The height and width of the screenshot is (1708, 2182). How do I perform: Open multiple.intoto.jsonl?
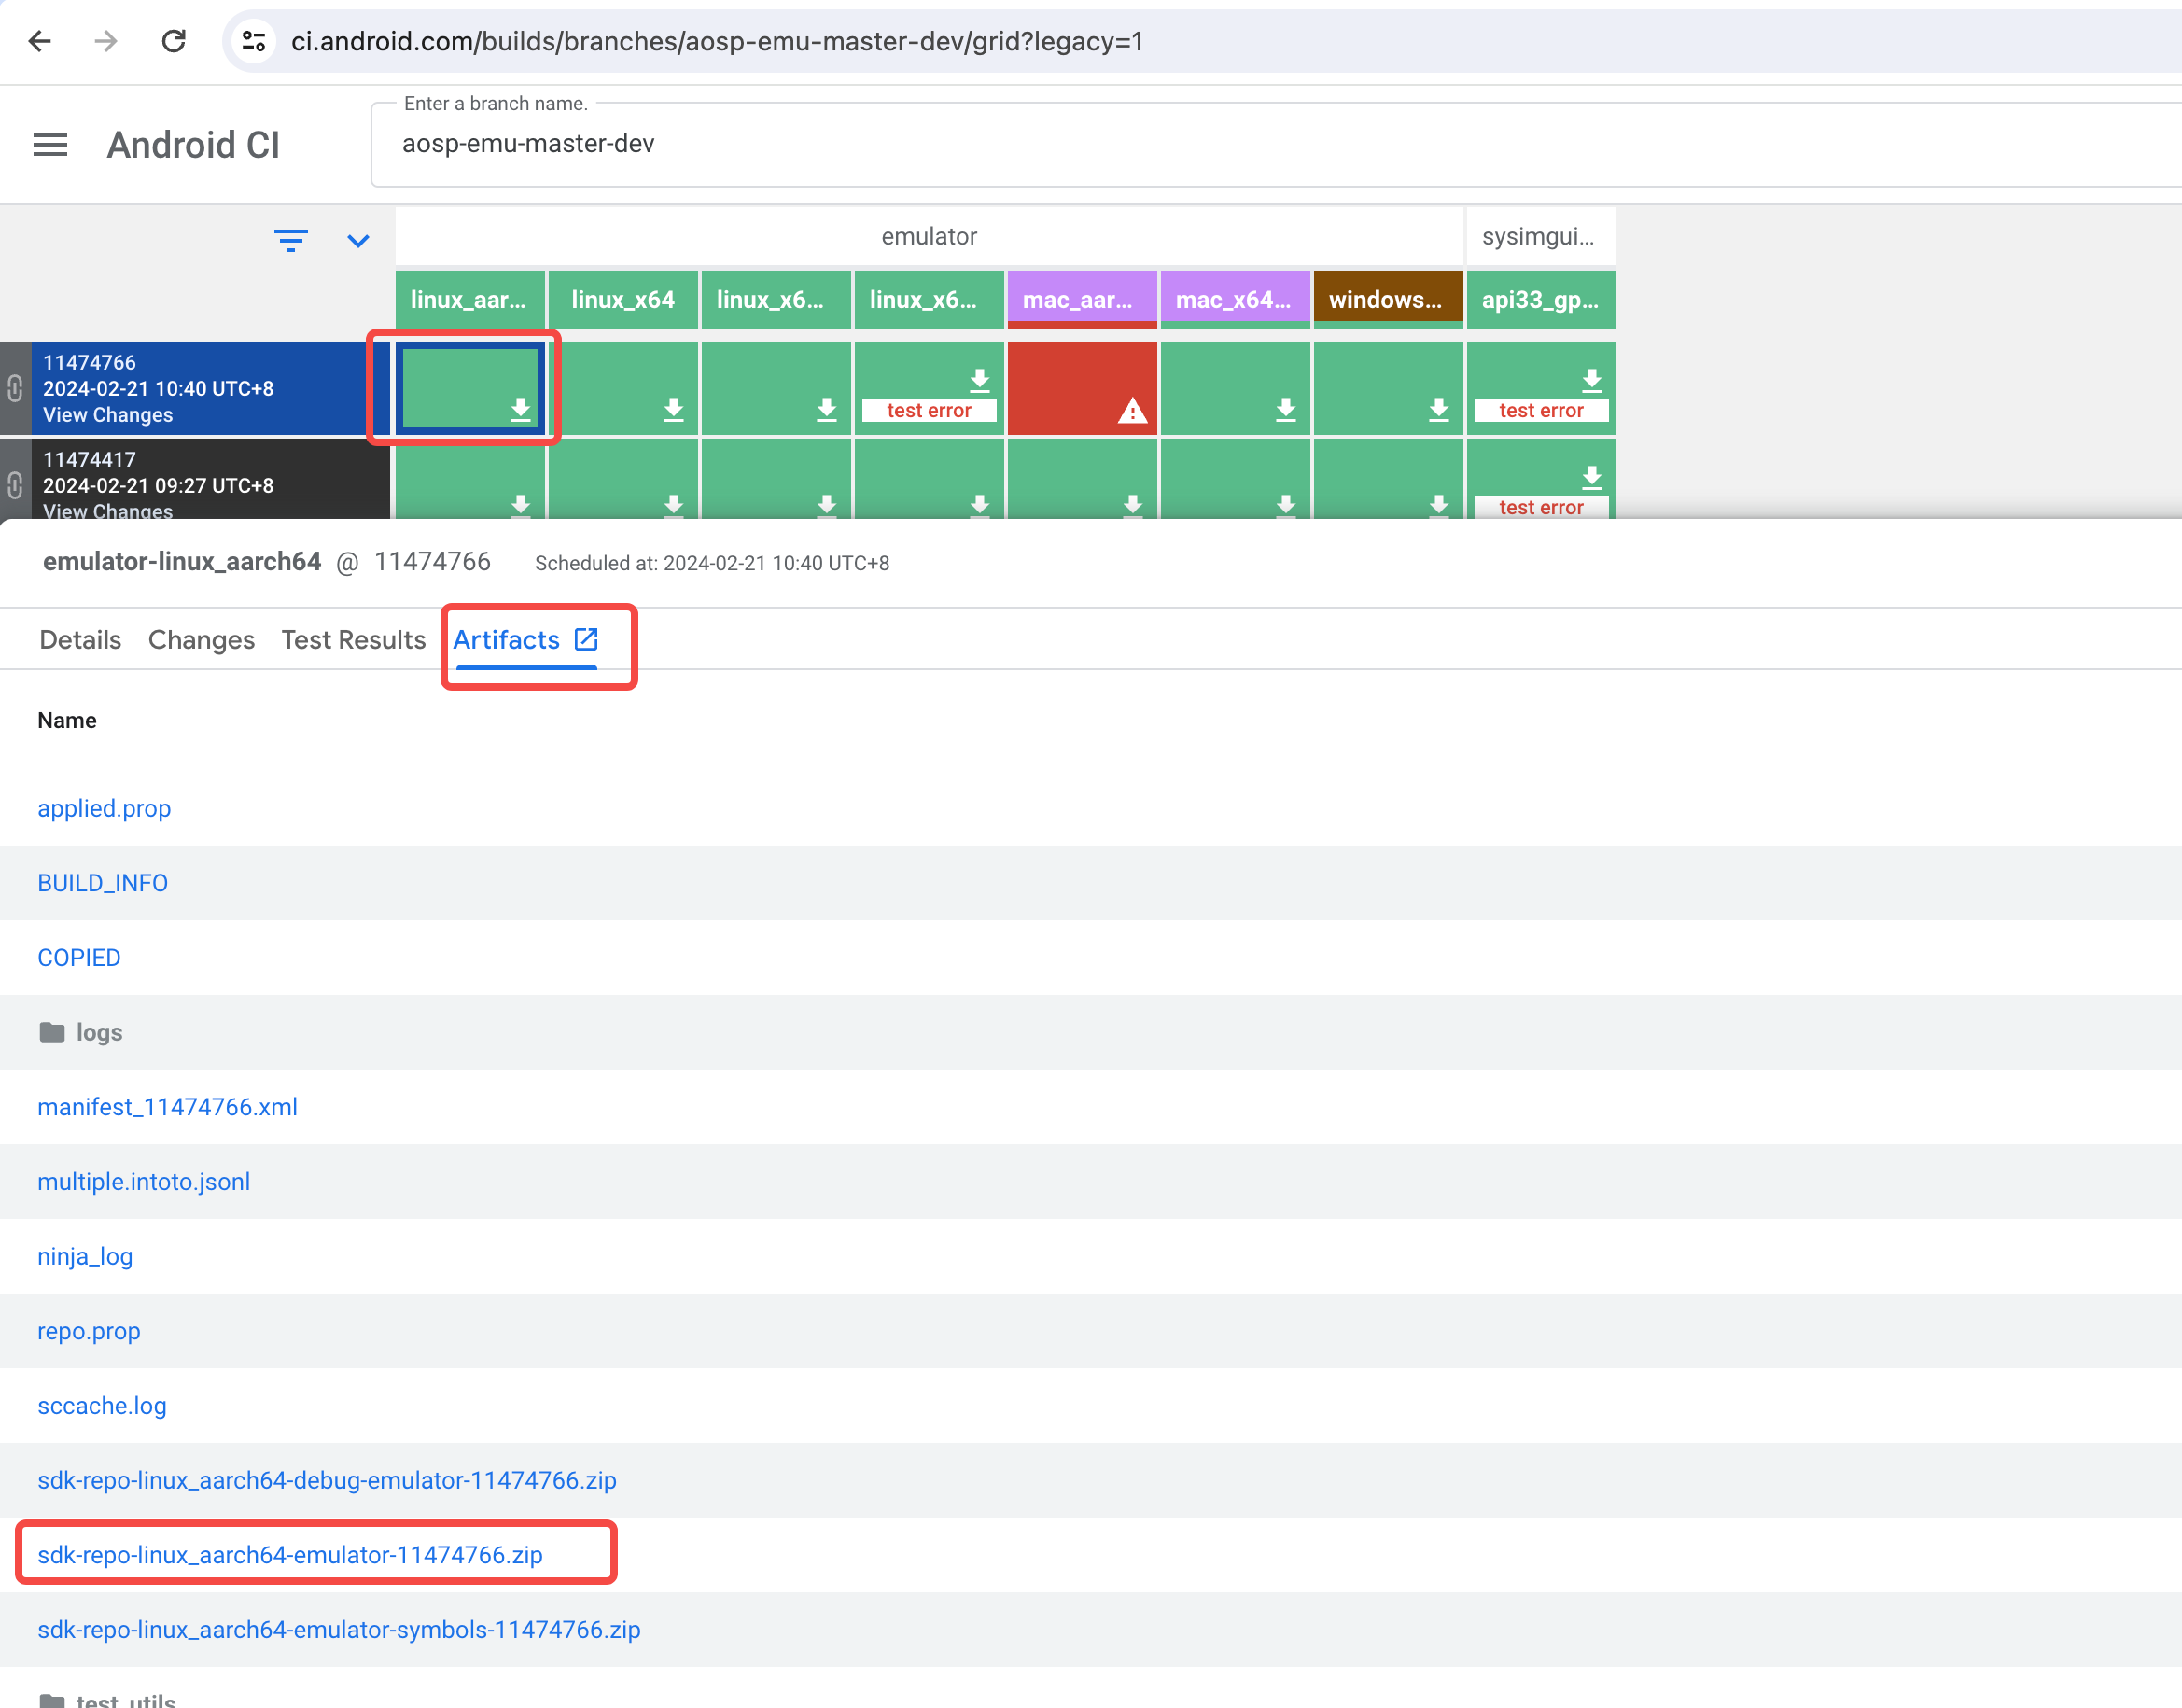143,1182
